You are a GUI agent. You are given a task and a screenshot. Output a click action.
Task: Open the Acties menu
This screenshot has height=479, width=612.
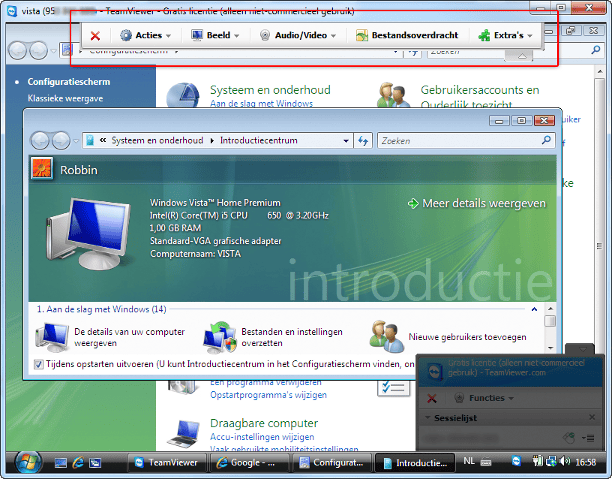(x=146, y=36)
